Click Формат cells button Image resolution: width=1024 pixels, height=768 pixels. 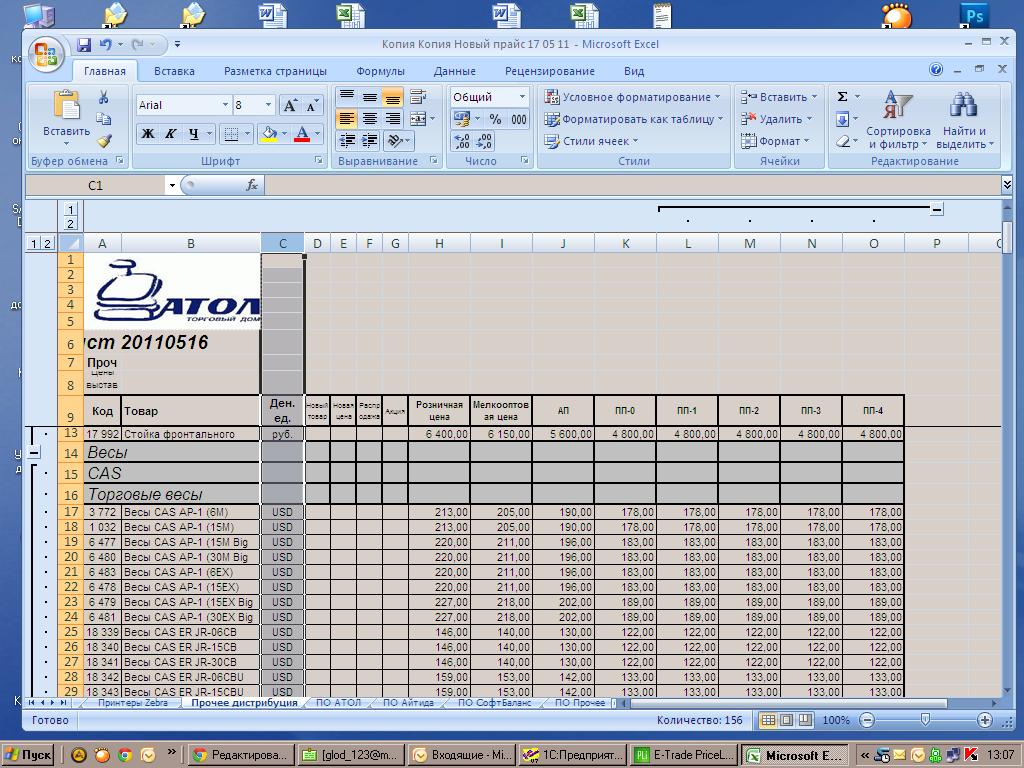(x=775, y=140)
